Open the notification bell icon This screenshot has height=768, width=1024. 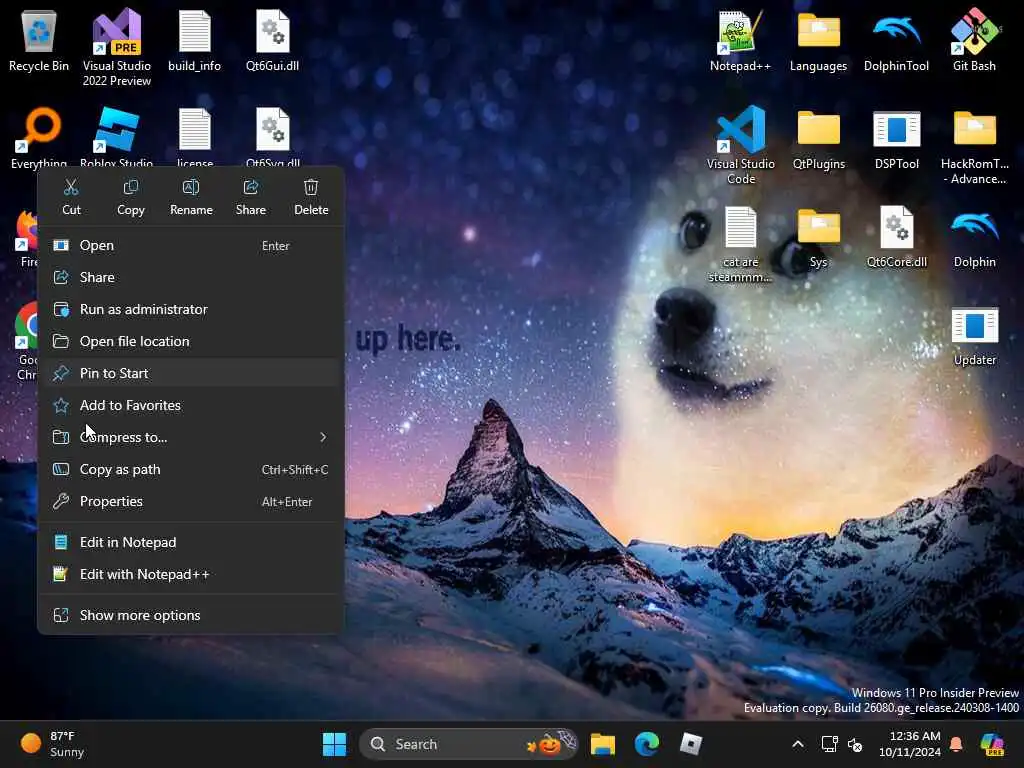point(956,744)
